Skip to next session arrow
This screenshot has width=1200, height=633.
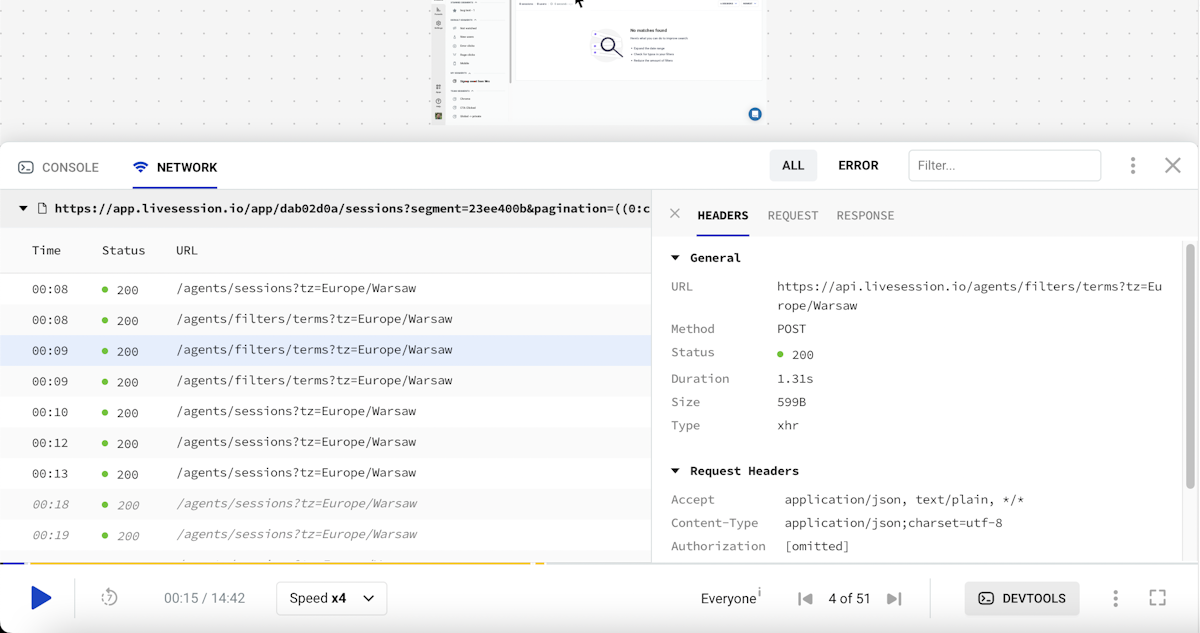tap(895, 599)
